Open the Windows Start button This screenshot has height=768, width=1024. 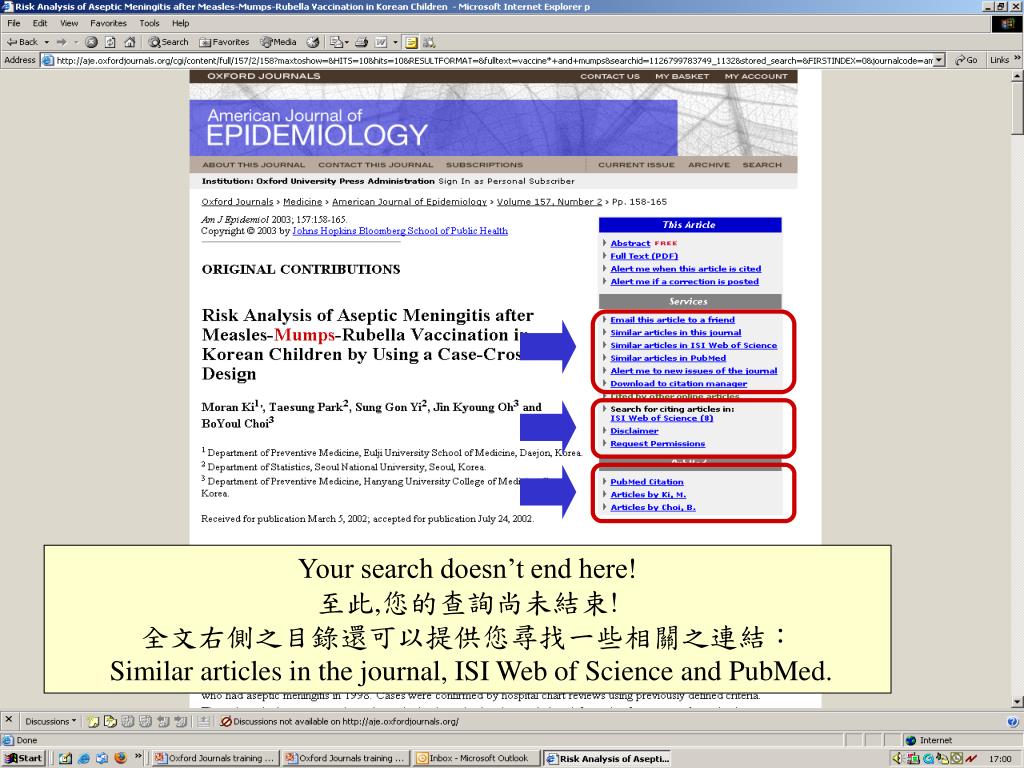coord(24,758)
